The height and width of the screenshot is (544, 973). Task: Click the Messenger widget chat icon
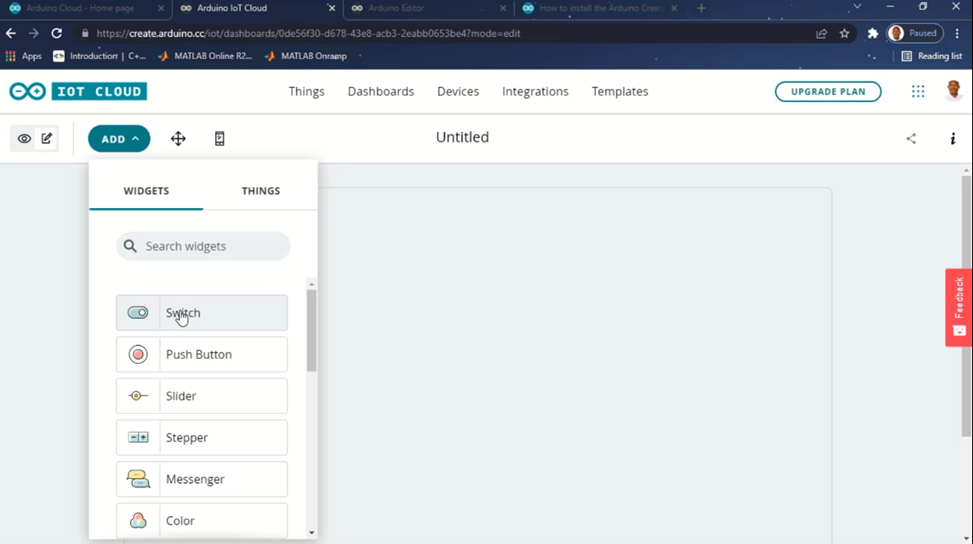(138, 479)
